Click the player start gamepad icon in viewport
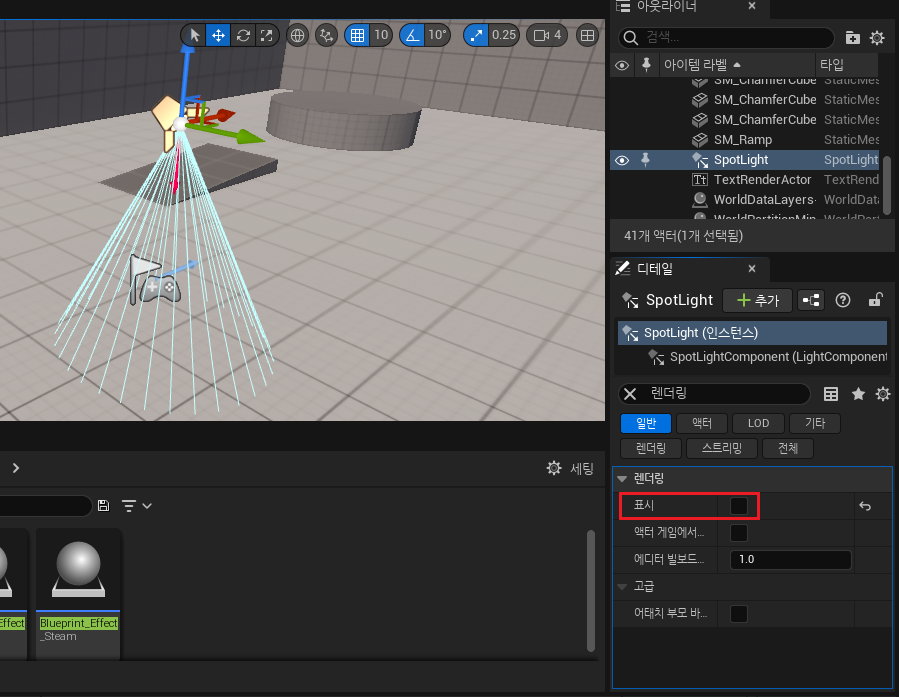The height and width of the screenshot is (697, 899). click(162, 288)
